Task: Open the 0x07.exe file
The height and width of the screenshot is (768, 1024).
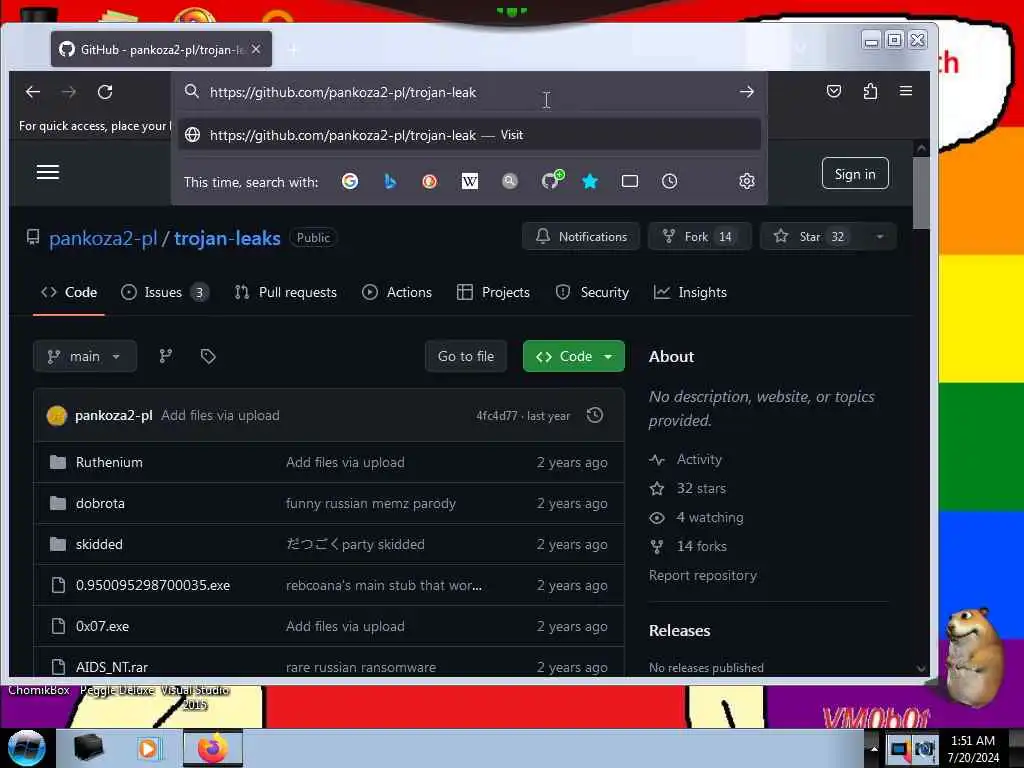Action: point(102,626)
